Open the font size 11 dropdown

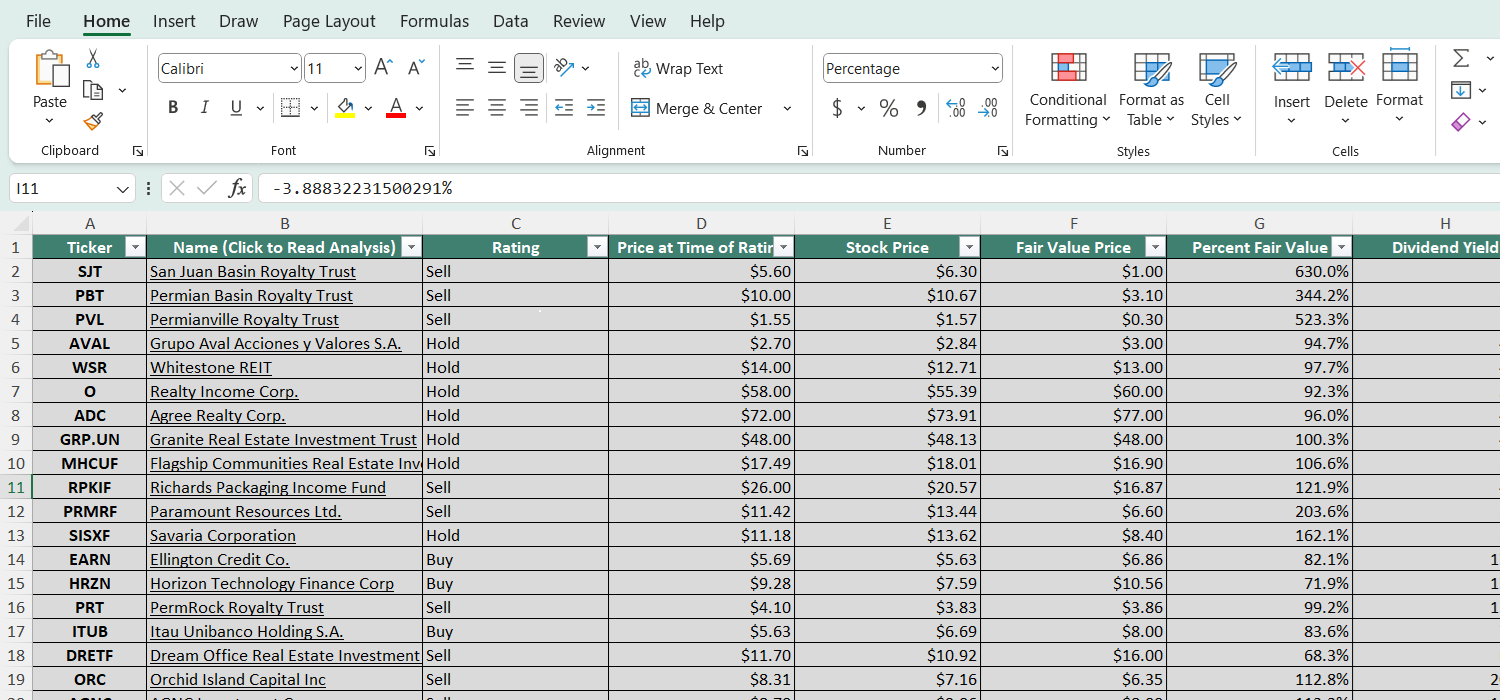(358, 69)
